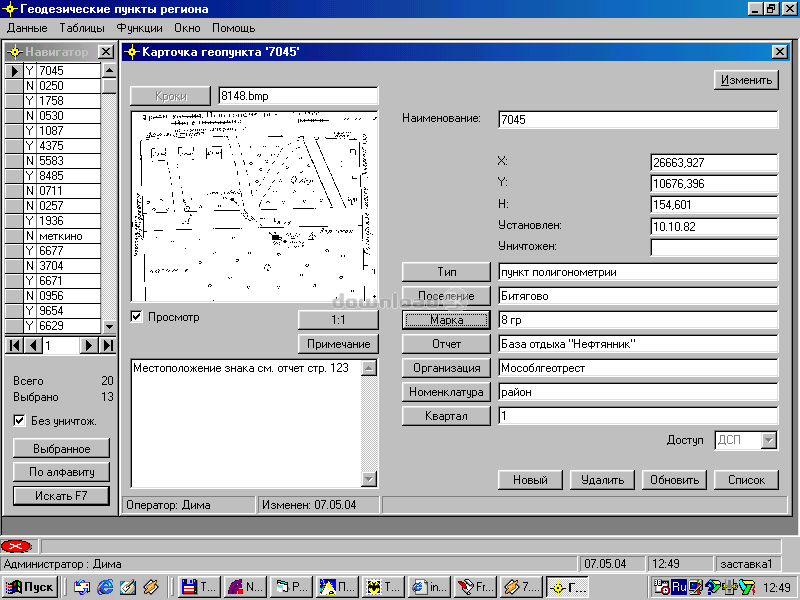The height and width of the screenshot is (600, 800).
Task: Click the Марка button
Action: 446,320
